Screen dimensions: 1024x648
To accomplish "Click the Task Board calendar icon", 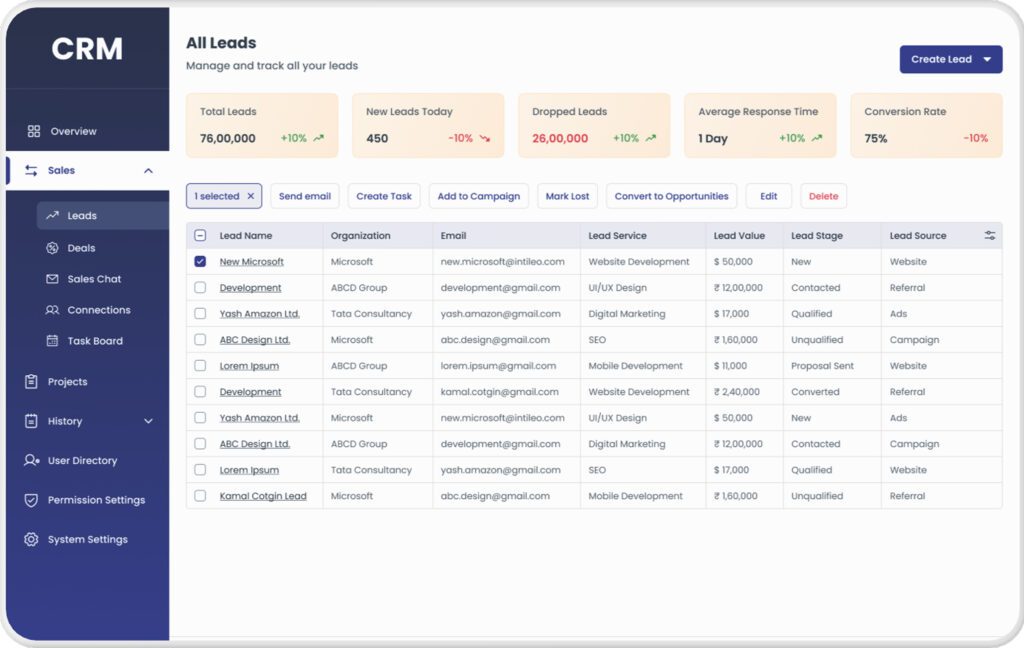I will point(53,341).
